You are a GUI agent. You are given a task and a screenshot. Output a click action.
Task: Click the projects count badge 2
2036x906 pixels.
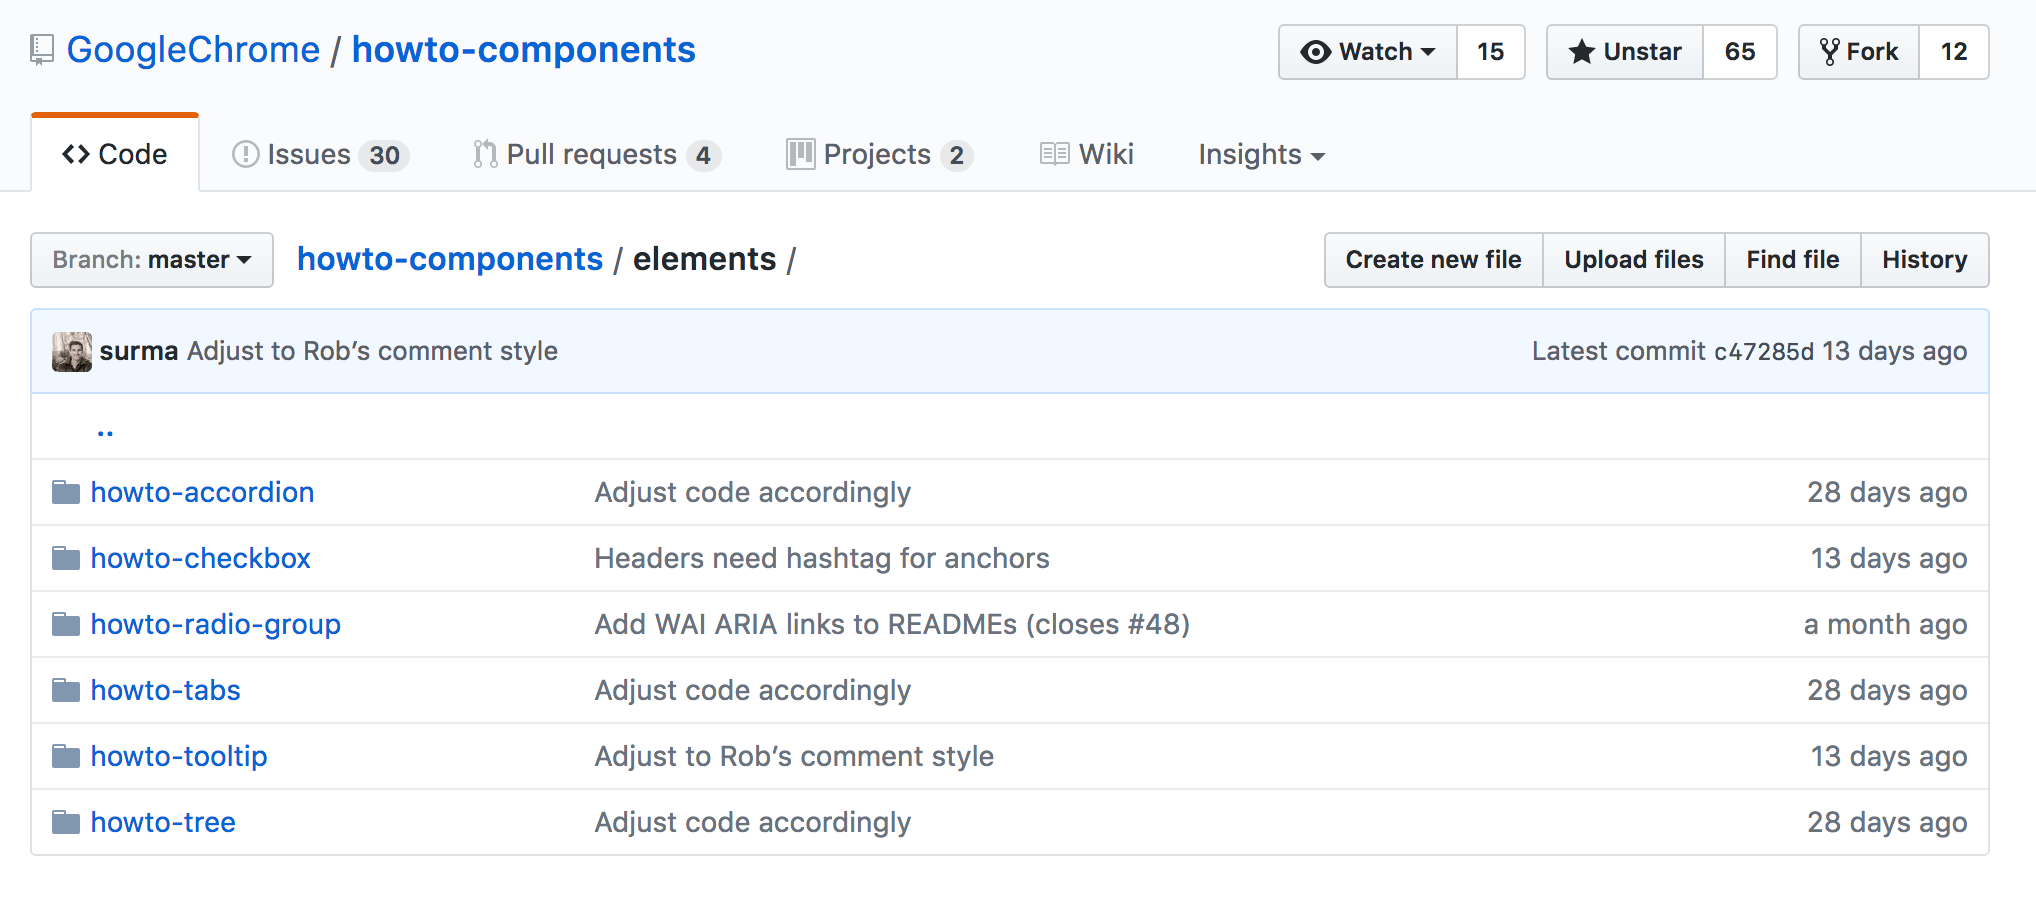tap(957, 155)
